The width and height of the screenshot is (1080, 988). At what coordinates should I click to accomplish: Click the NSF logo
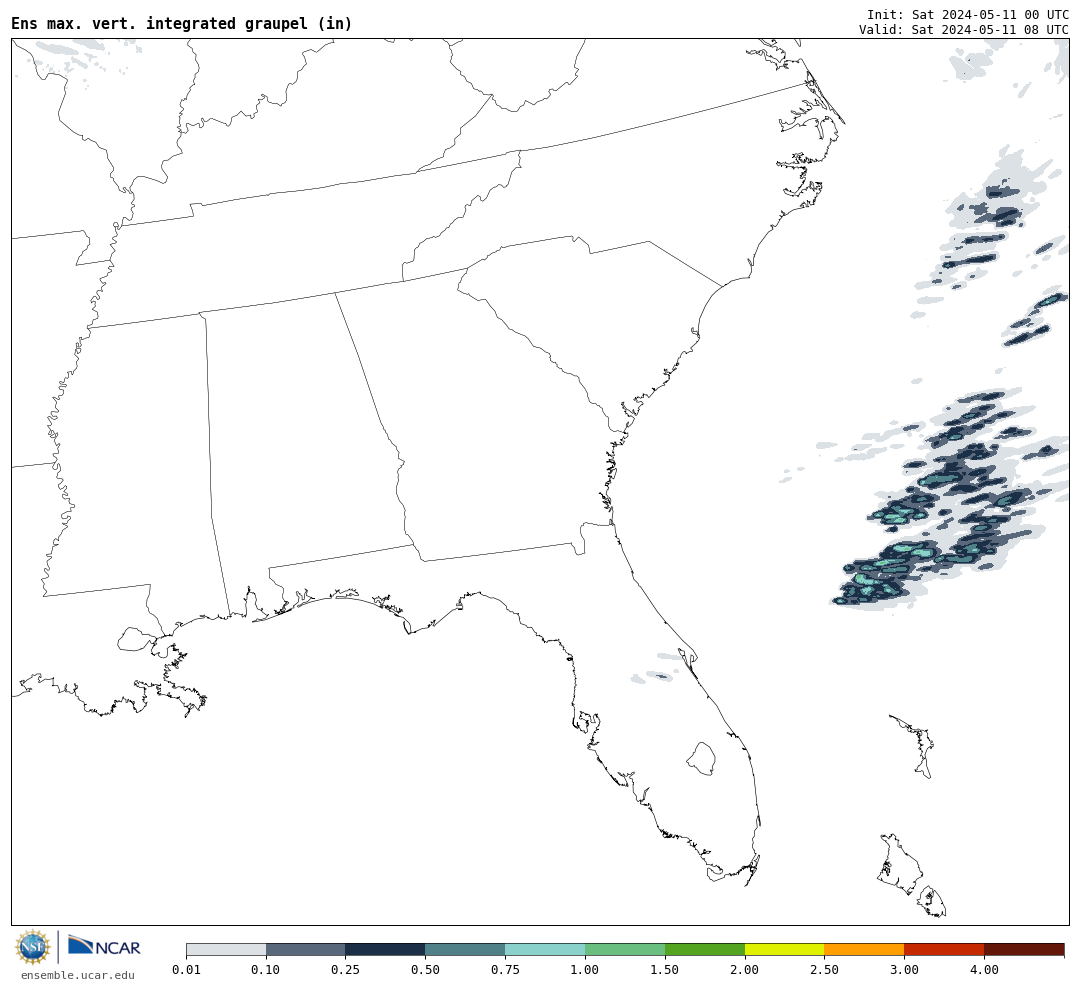(32, 947)
